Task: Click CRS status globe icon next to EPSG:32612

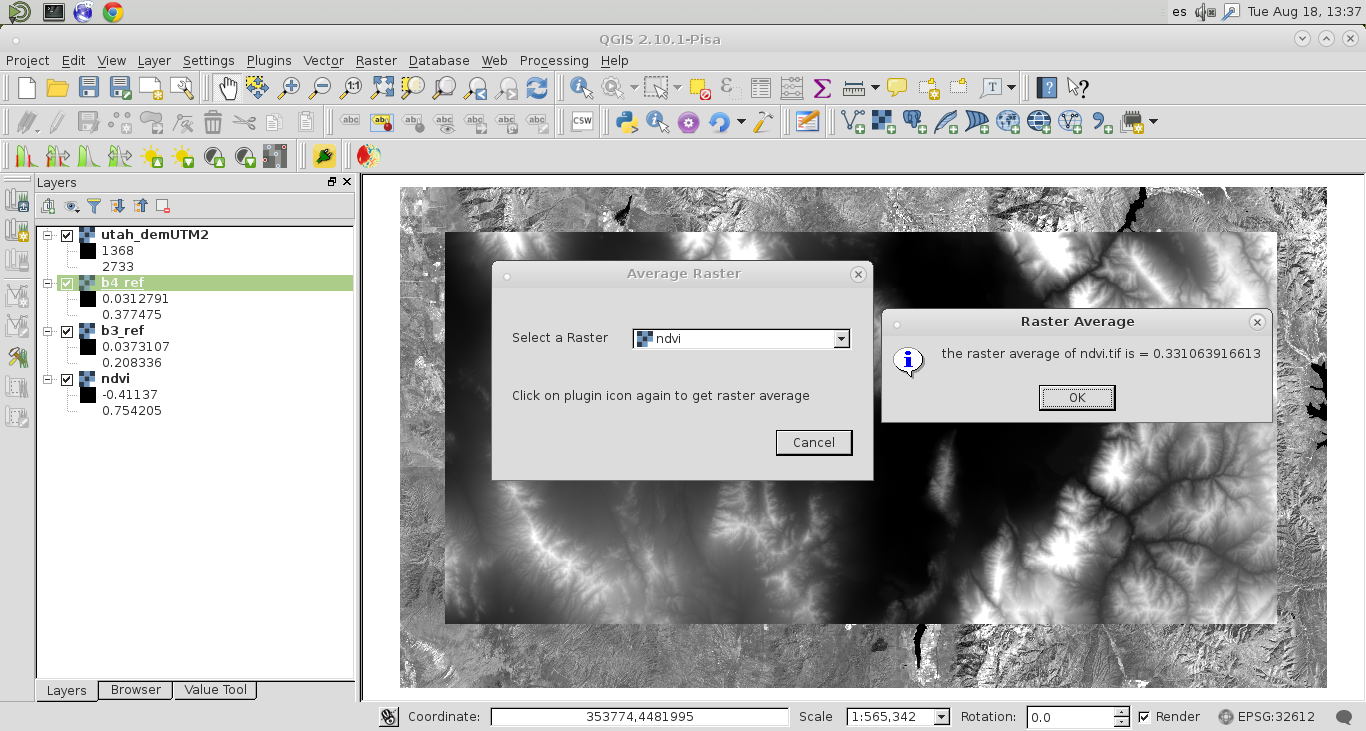Action: point(1226,717)
